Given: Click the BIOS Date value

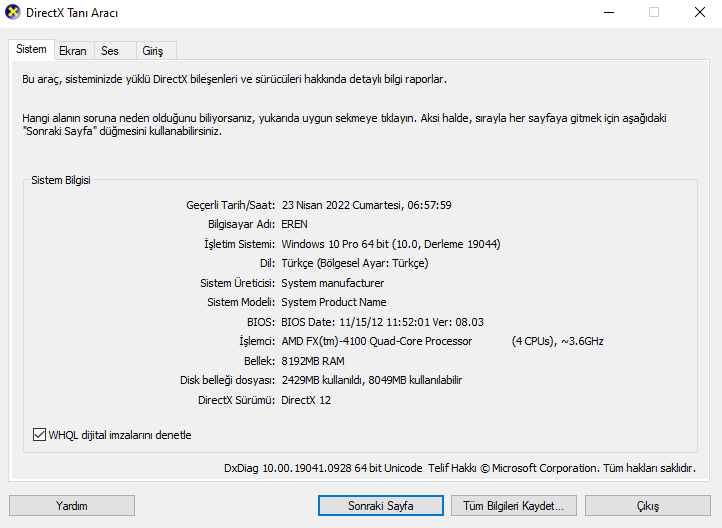Looking at the screenshot, I should pyautogui.click(x=383, y=322).
